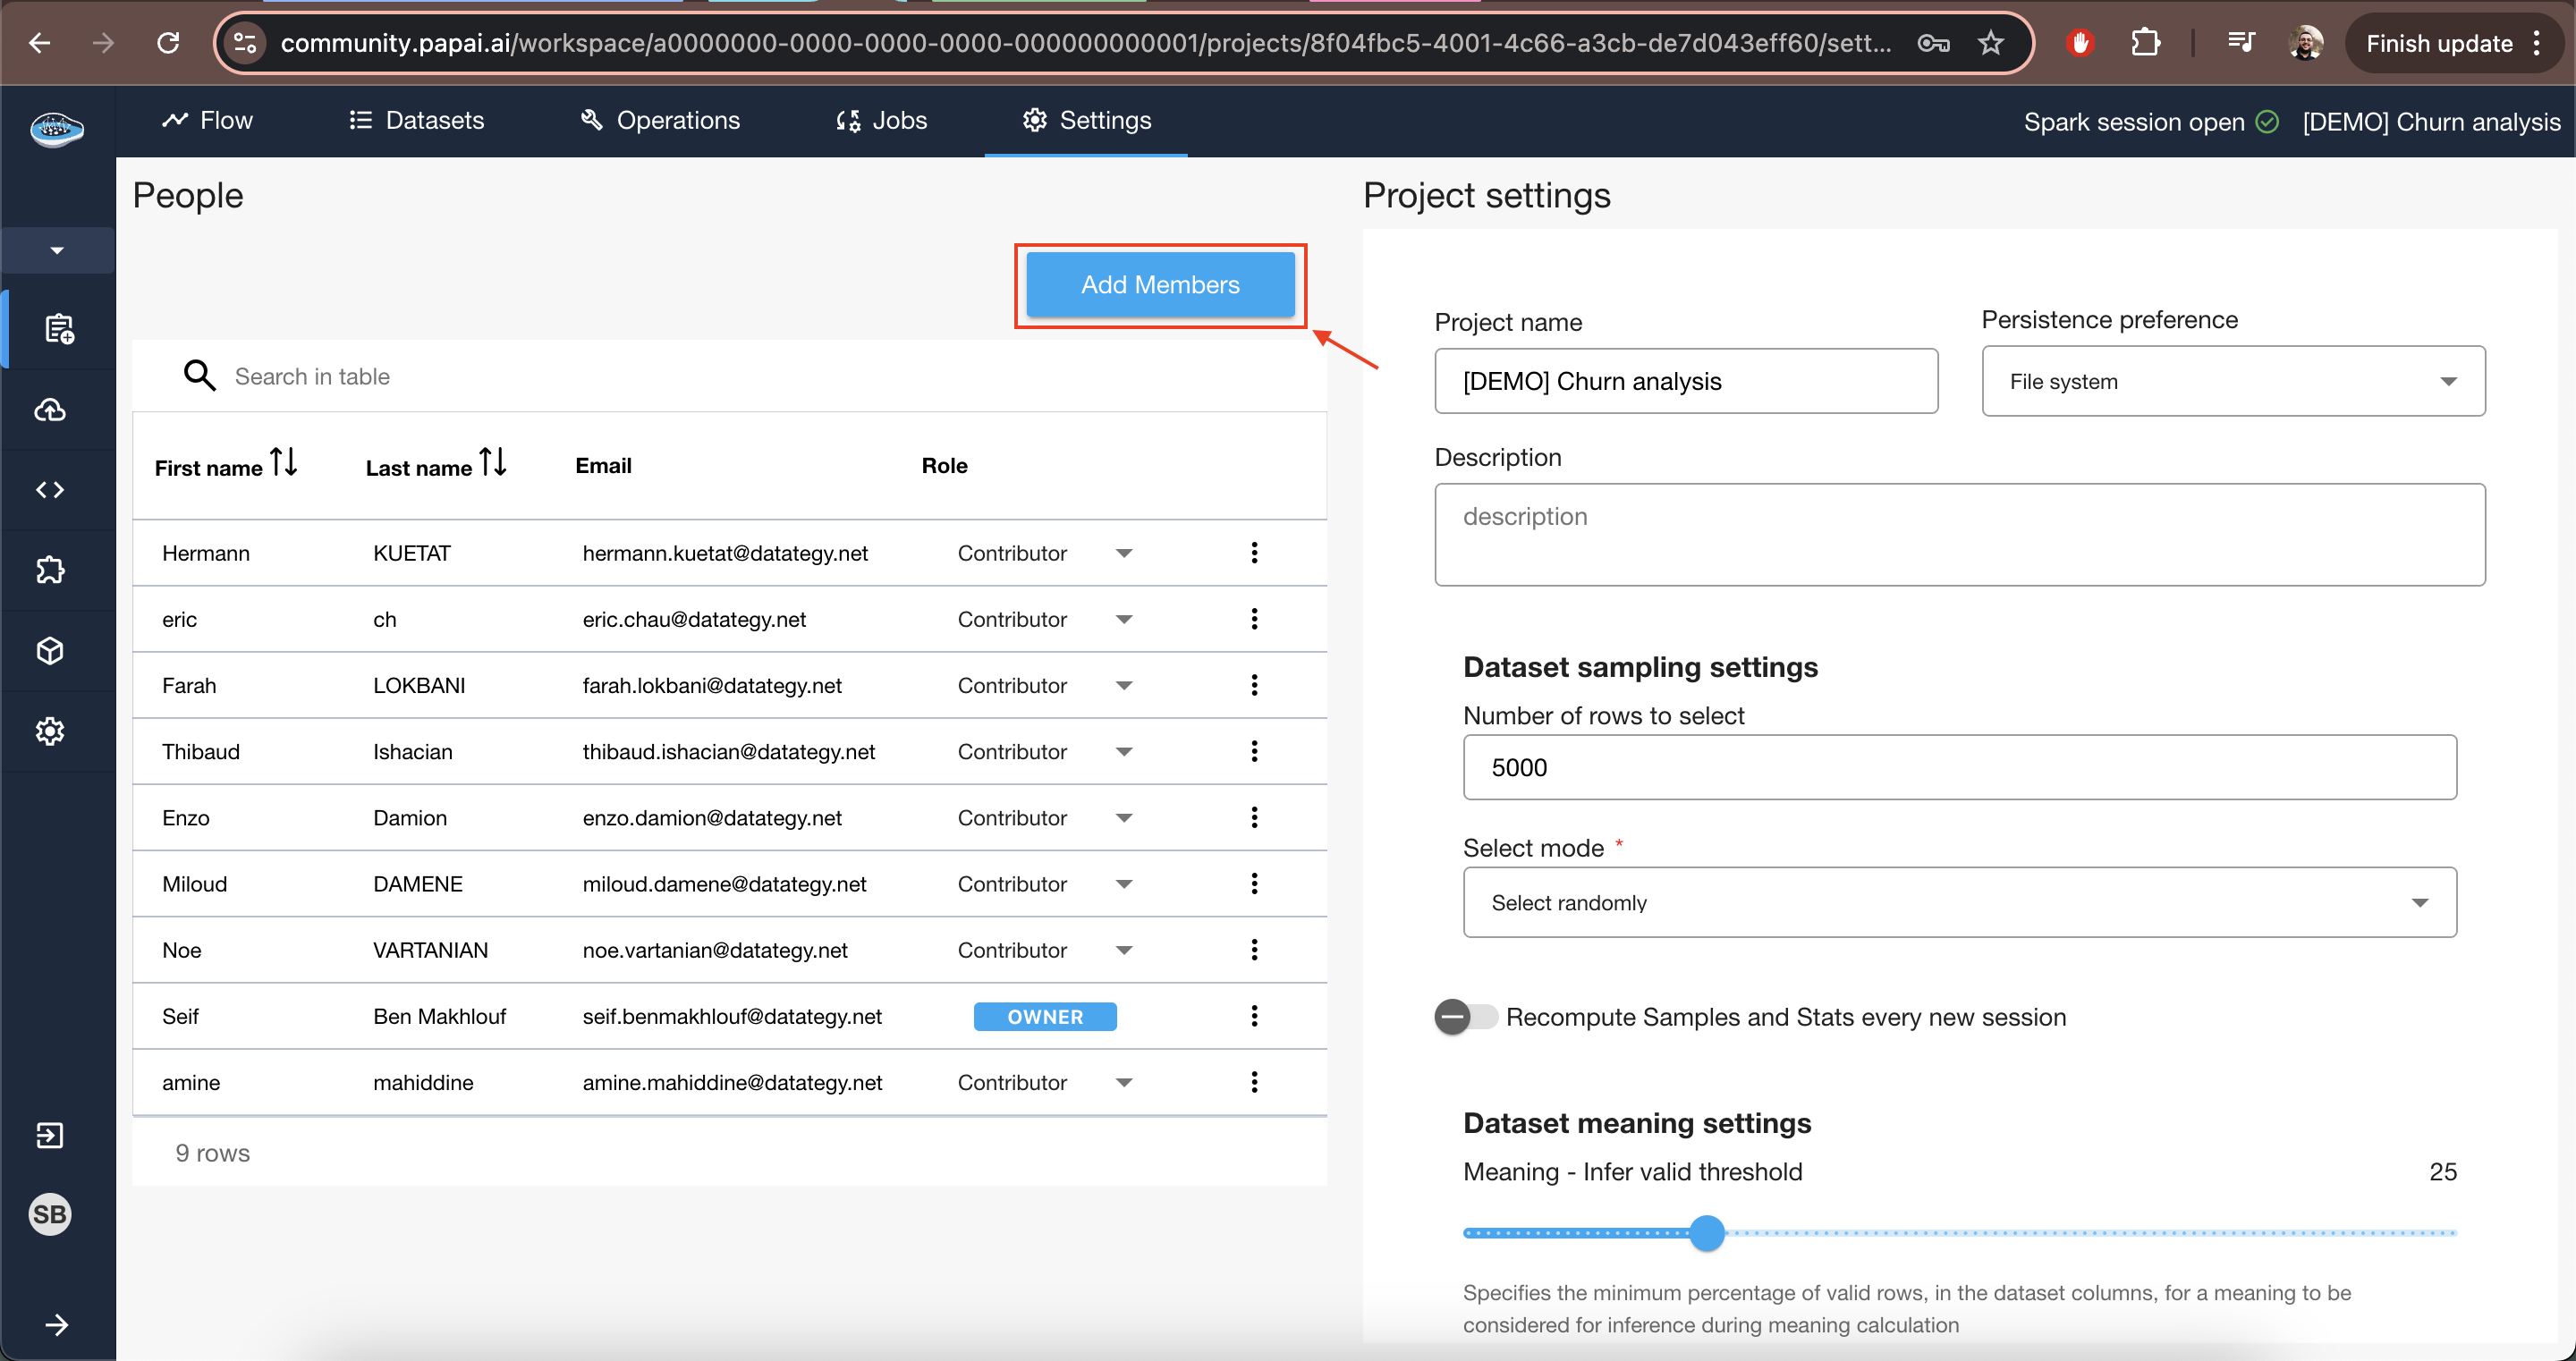Open the code brackets sidebar icon
This screenshot has width=2576, height=1361.
click(x=50, y=489)
